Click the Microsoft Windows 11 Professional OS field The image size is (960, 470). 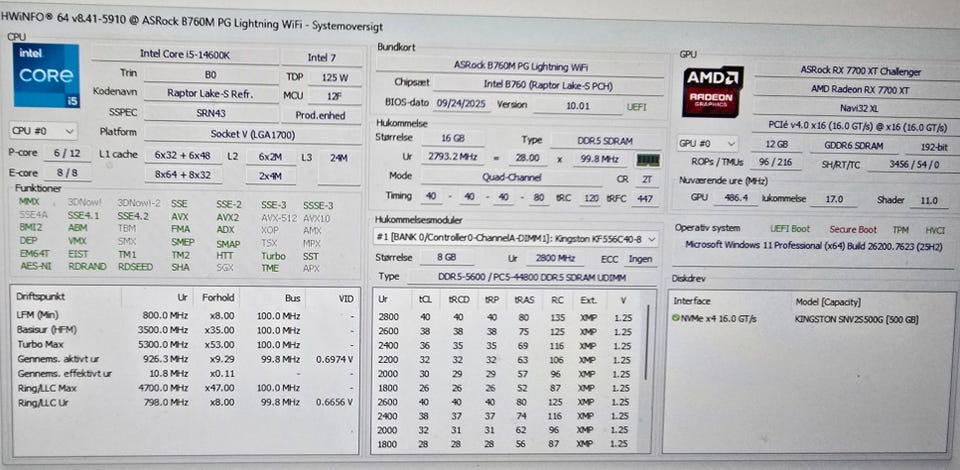coord(814,245)
